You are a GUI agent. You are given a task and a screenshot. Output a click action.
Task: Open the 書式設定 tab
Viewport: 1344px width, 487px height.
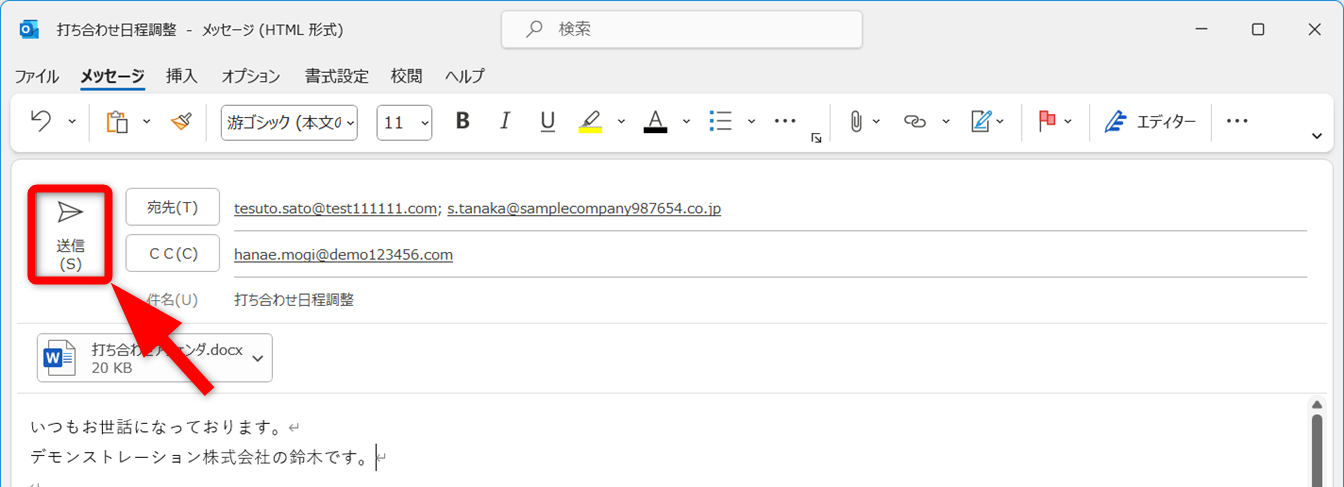pos(337,76)
